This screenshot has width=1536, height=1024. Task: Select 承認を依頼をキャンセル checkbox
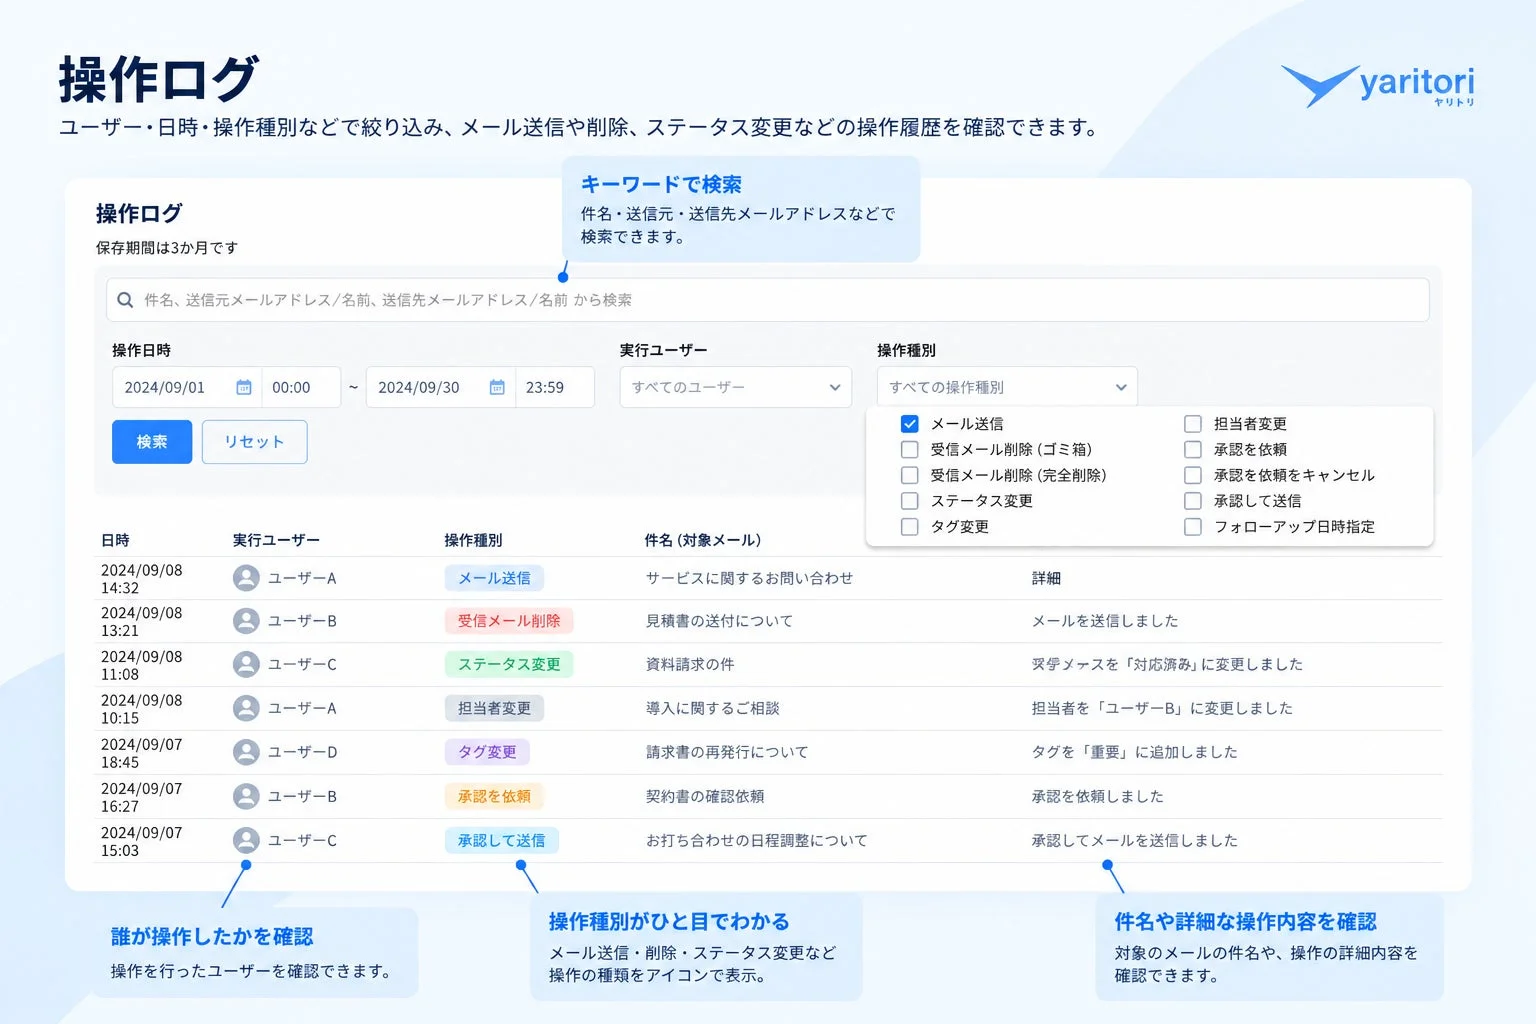point(1193,475)
